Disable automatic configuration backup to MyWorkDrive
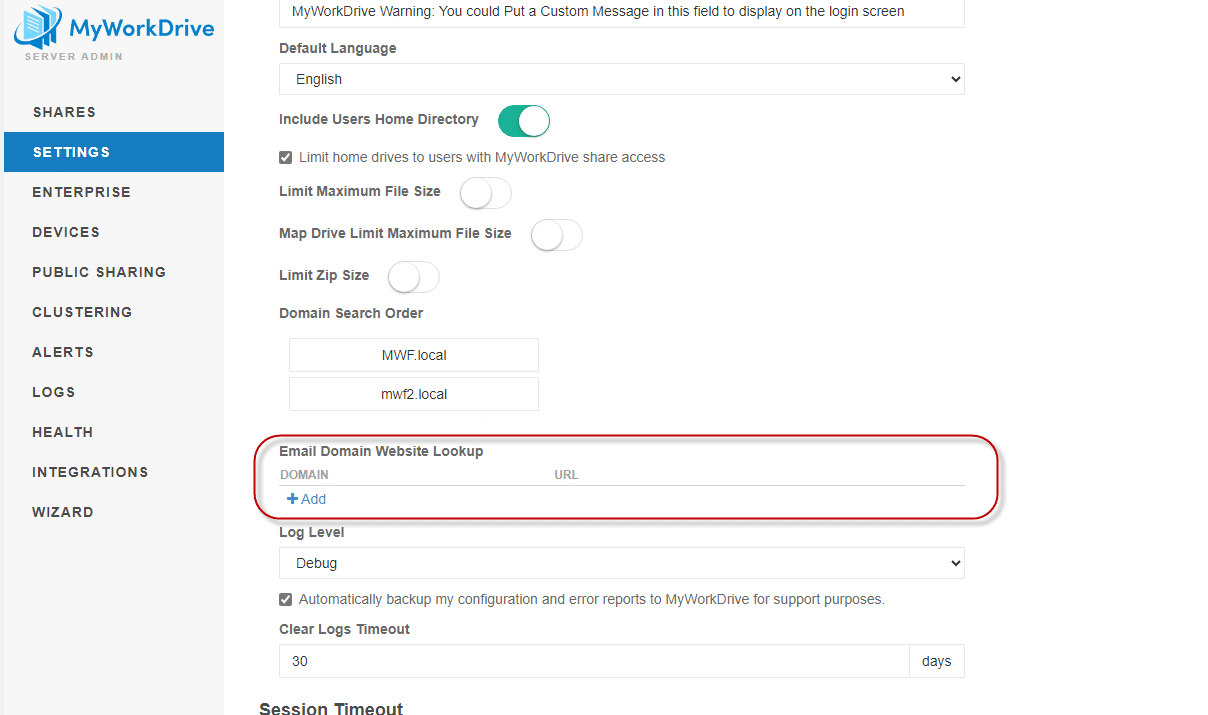1208x715 pixels. (x=285, y=598)
